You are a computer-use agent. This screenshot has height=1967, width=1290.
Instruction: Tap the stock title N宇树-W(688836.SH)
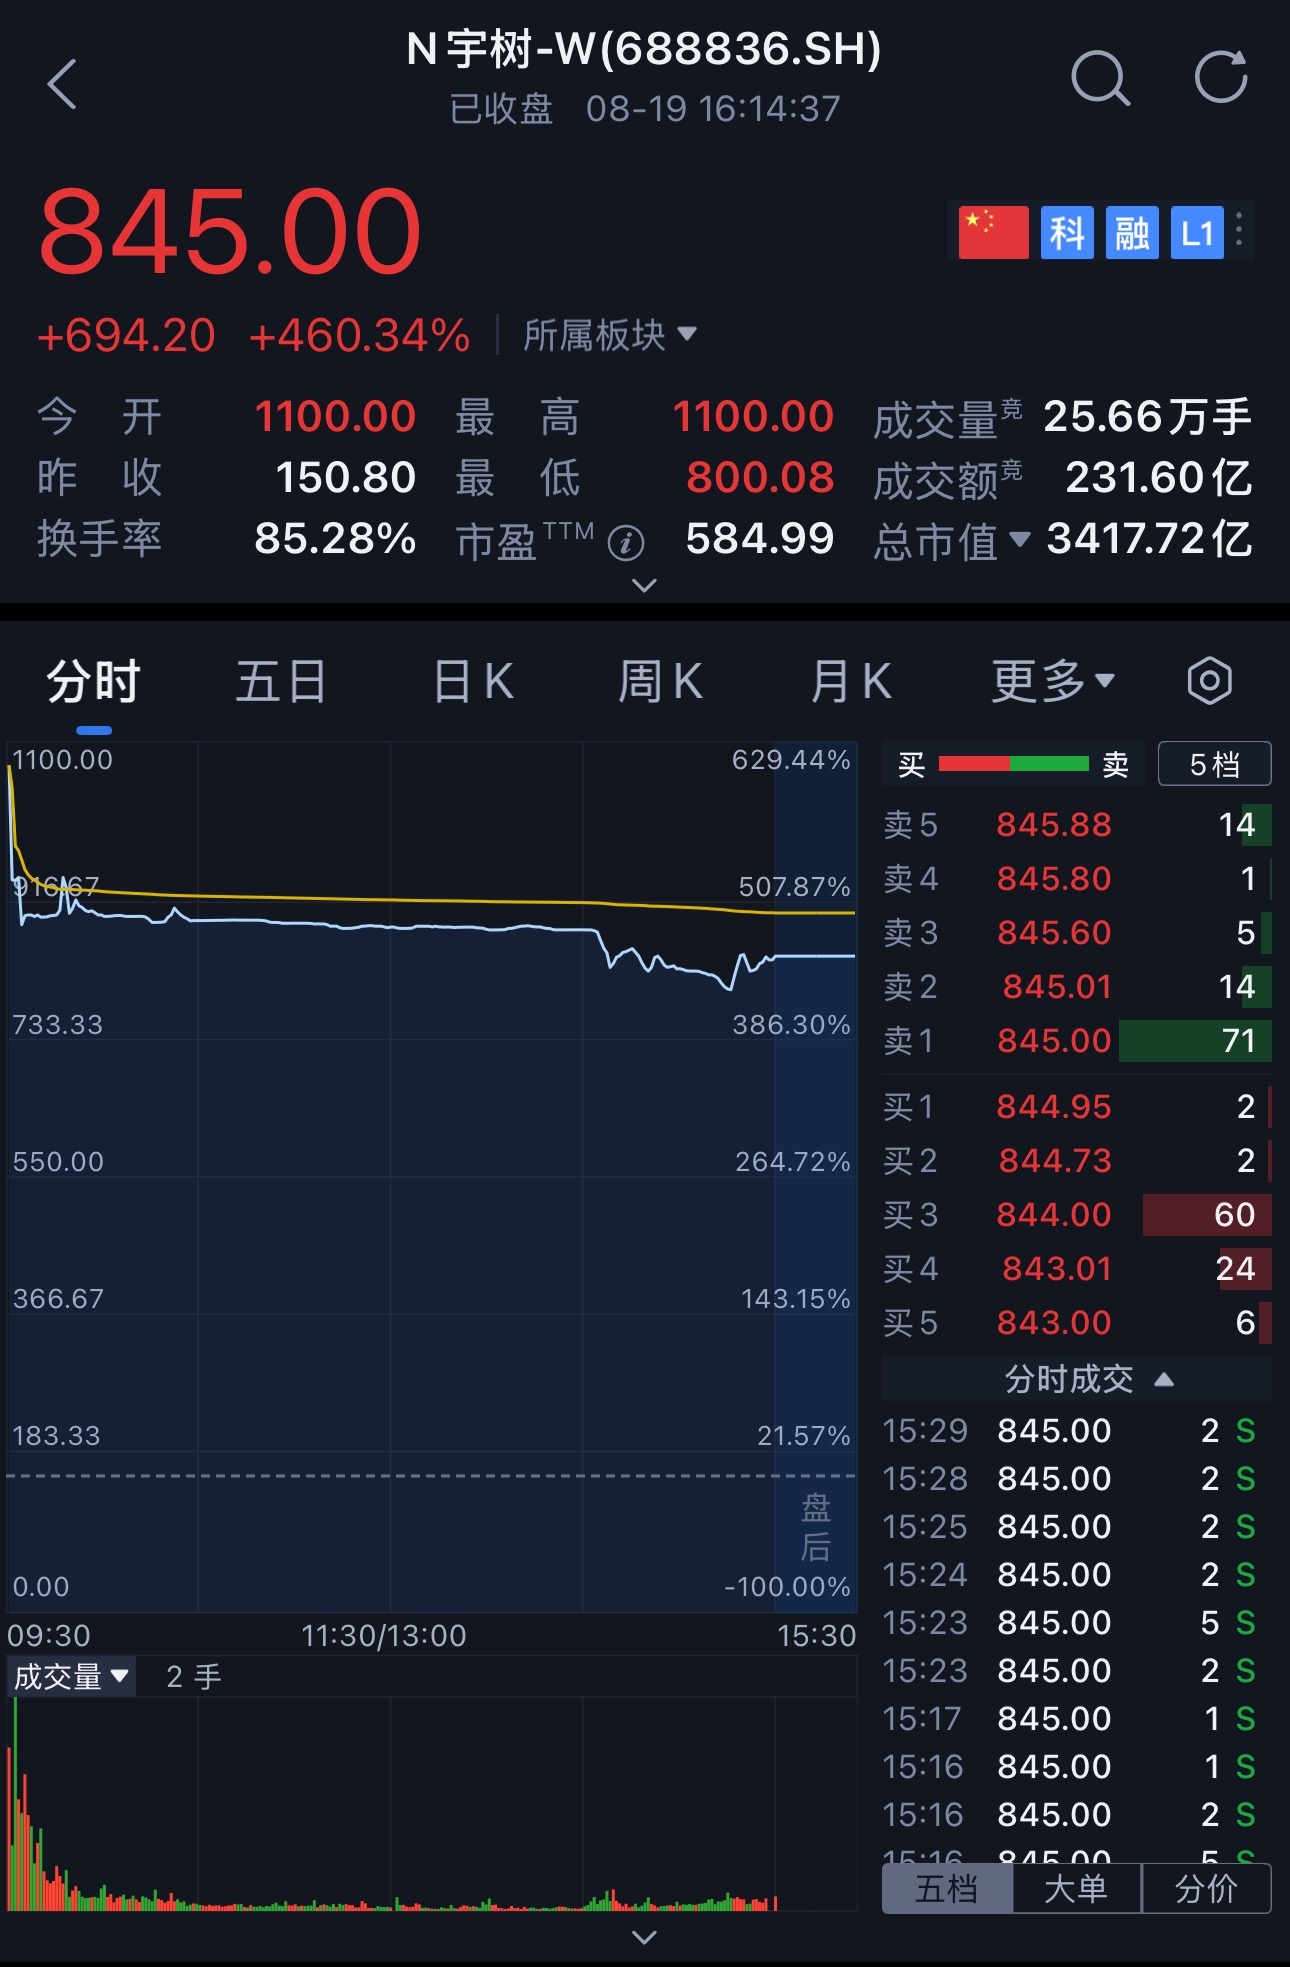[644, 49]
